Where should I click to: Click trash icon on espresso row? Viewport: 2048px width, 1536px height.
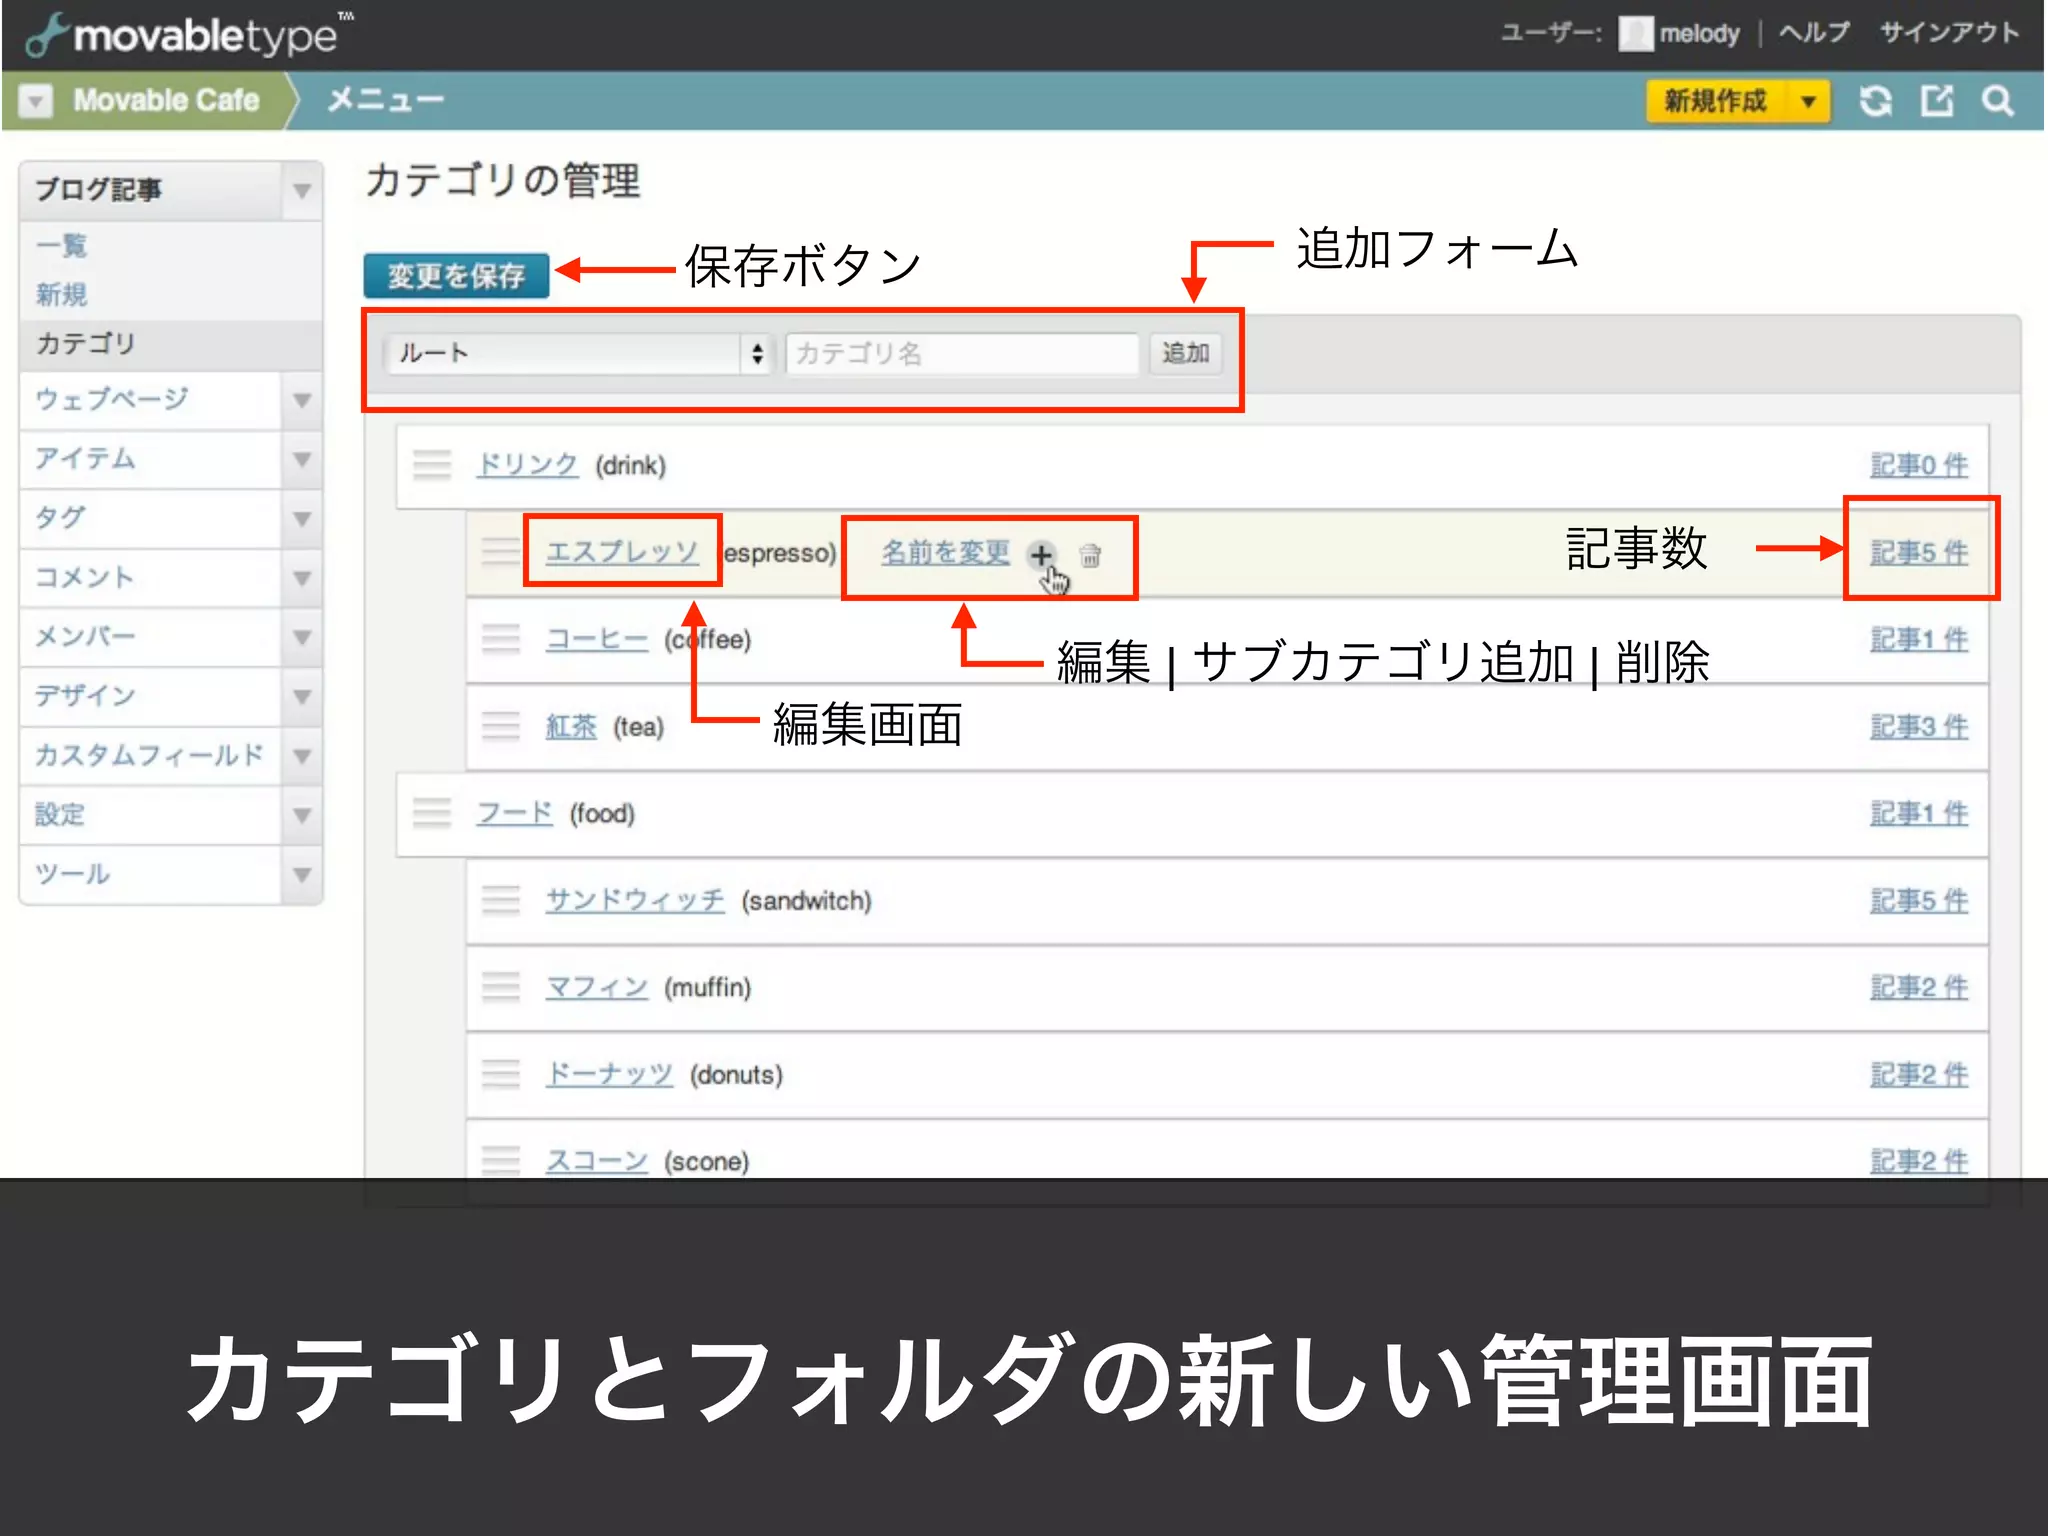click(1090, 556)
